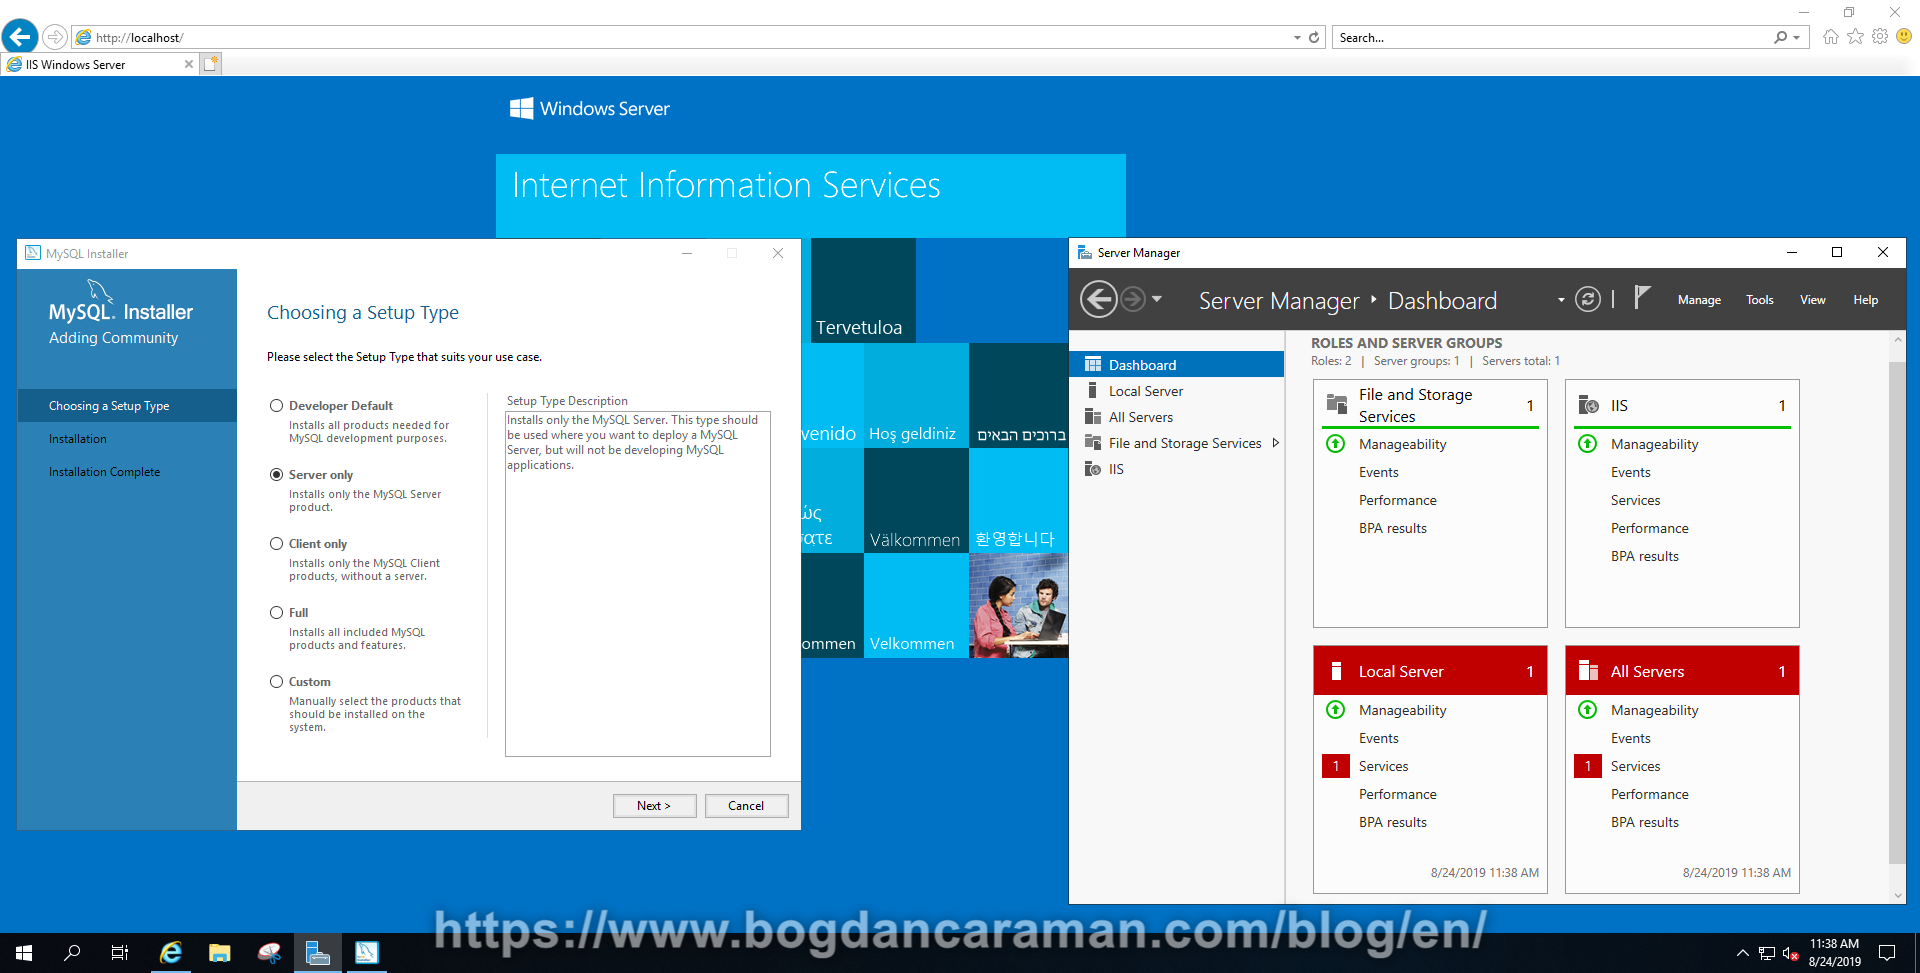The image size is (1920, 973).
Task: Close the IIS Windows Server tab
Action: (189, 64)
